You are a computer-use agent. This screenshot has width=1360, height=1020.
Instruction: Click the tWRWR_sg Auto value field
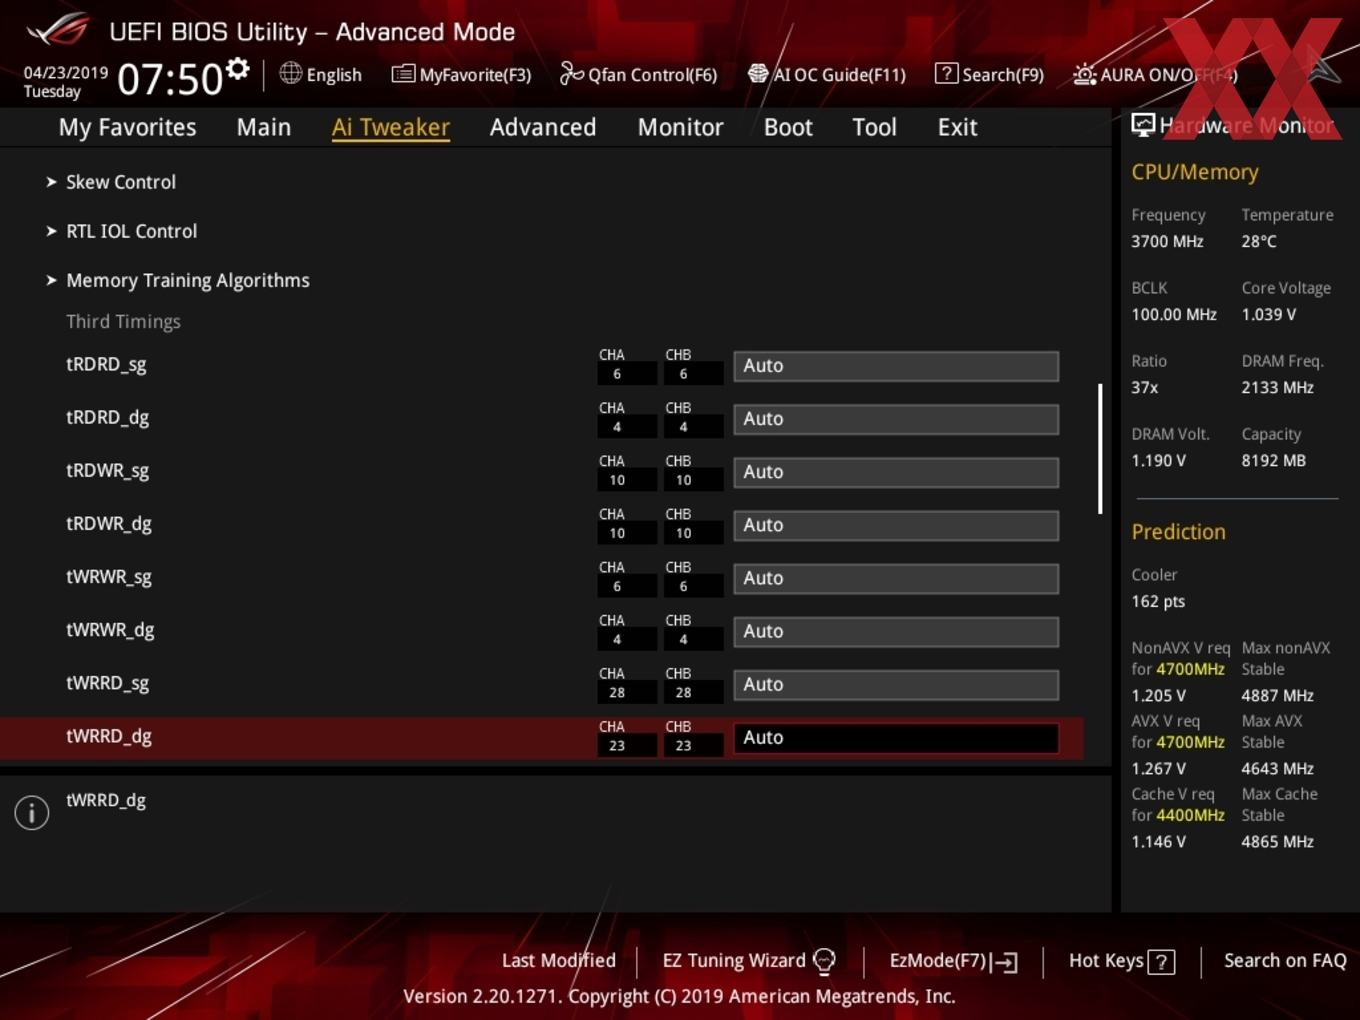896,578
